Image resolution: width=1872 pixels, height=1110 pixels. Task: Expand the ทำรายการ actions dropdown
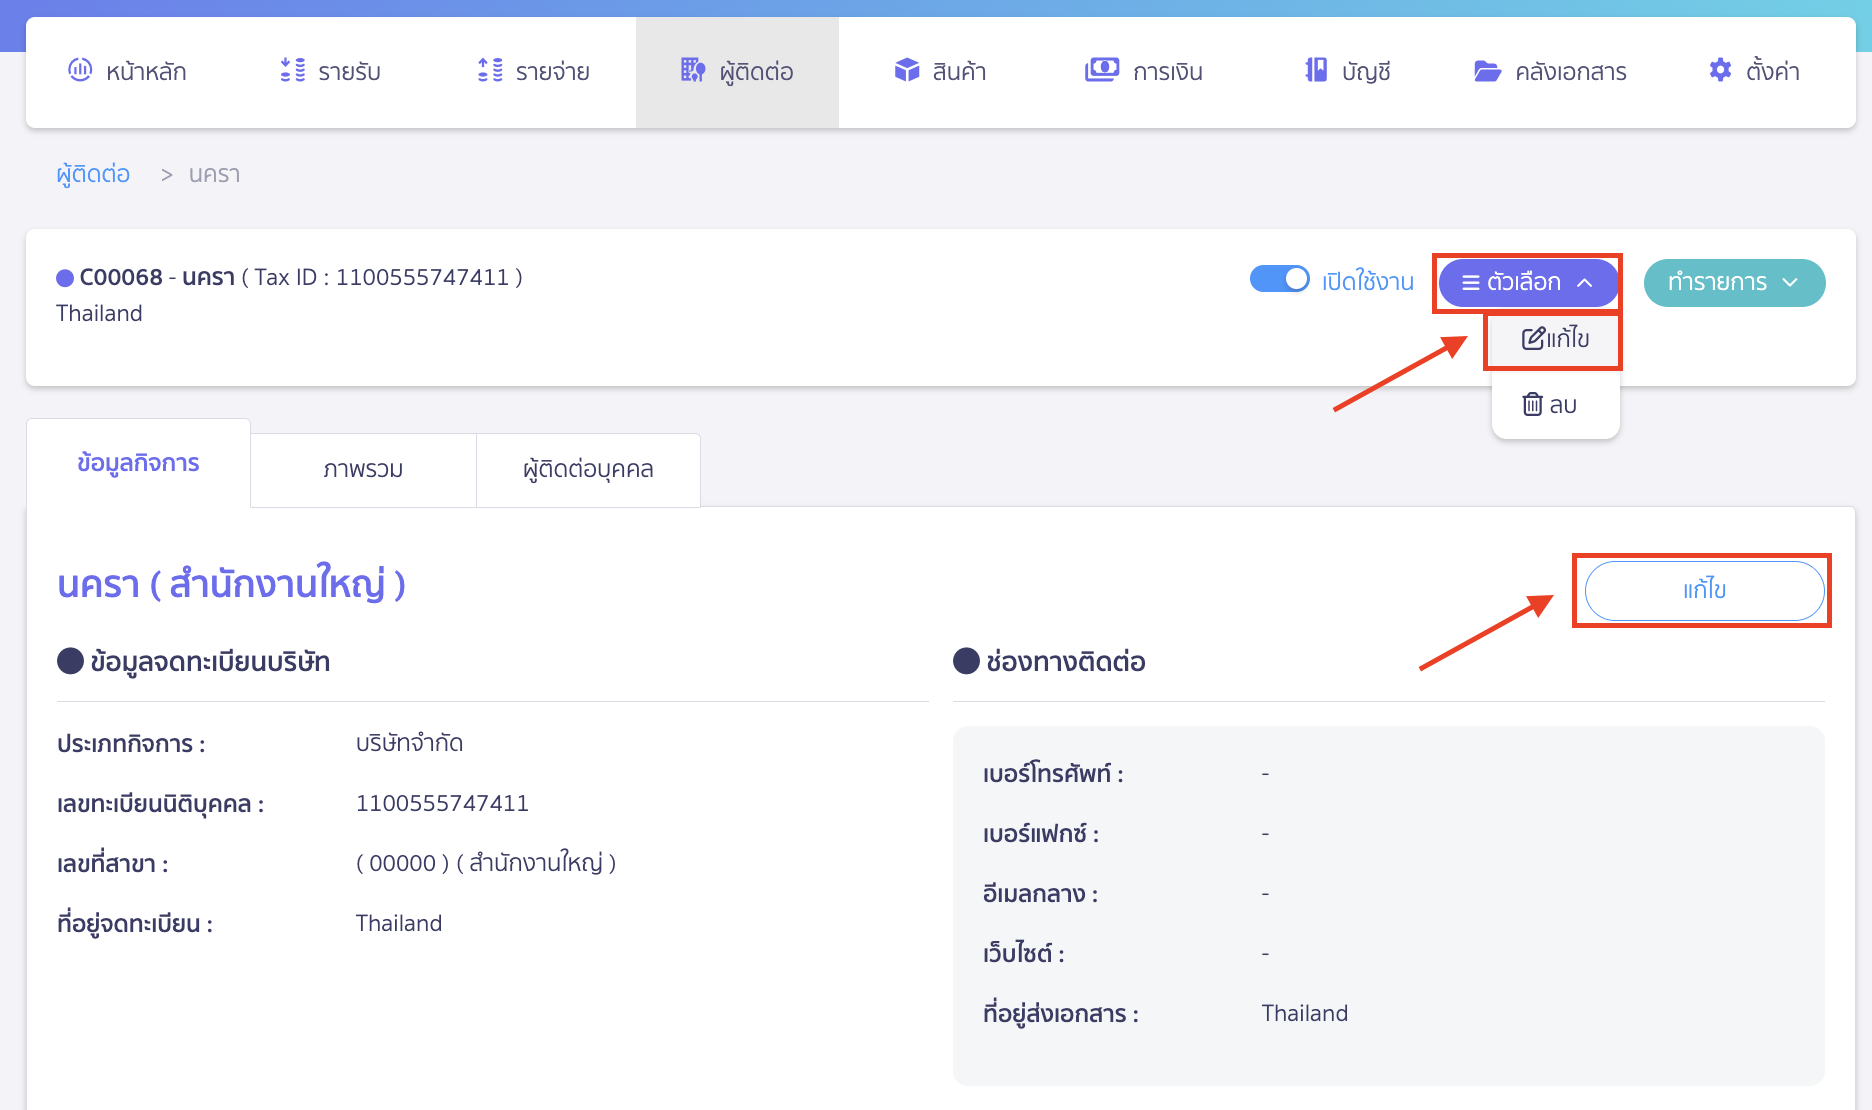(x=1733, y=283)
